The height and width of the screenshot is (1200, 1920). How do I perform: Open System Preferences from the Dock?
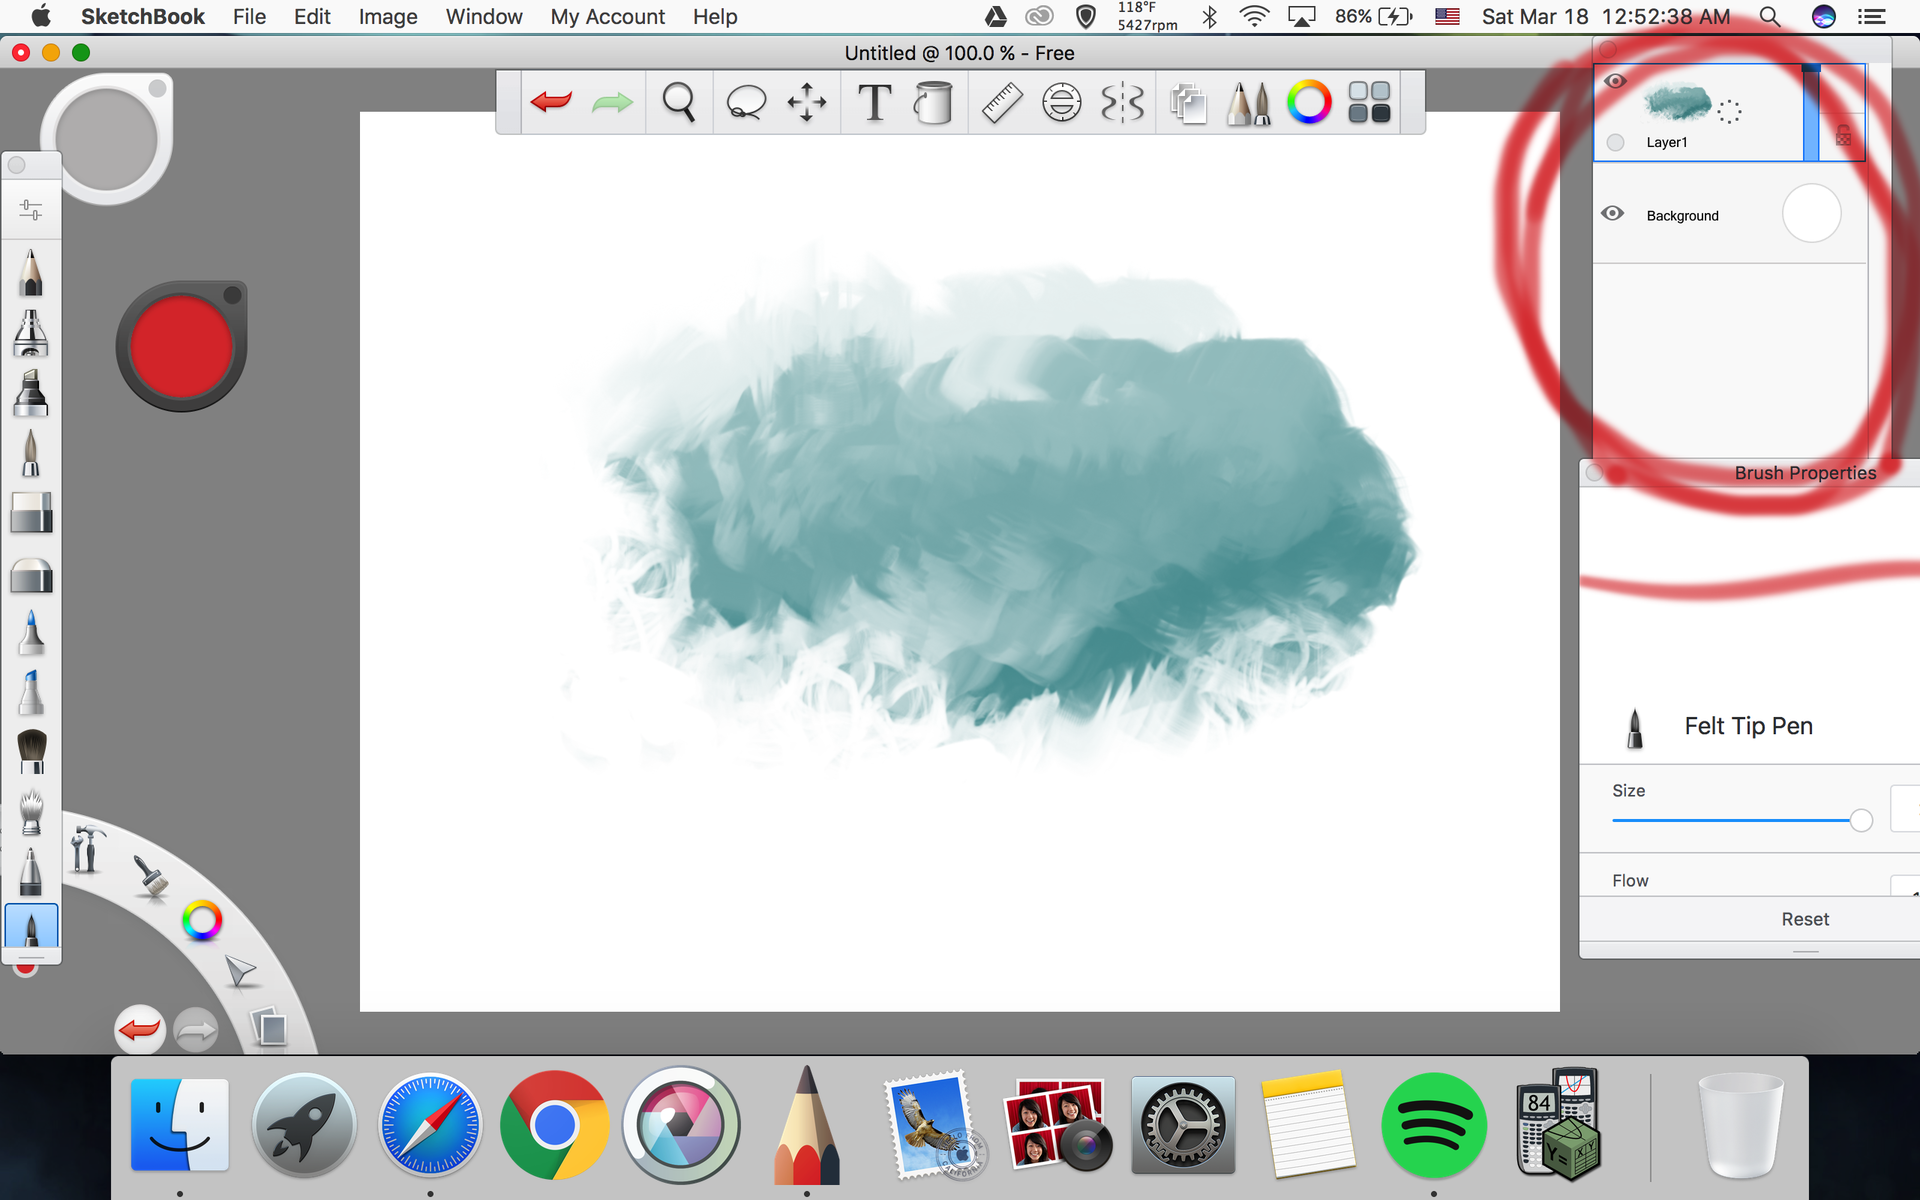click(x=1183, y=1125)
